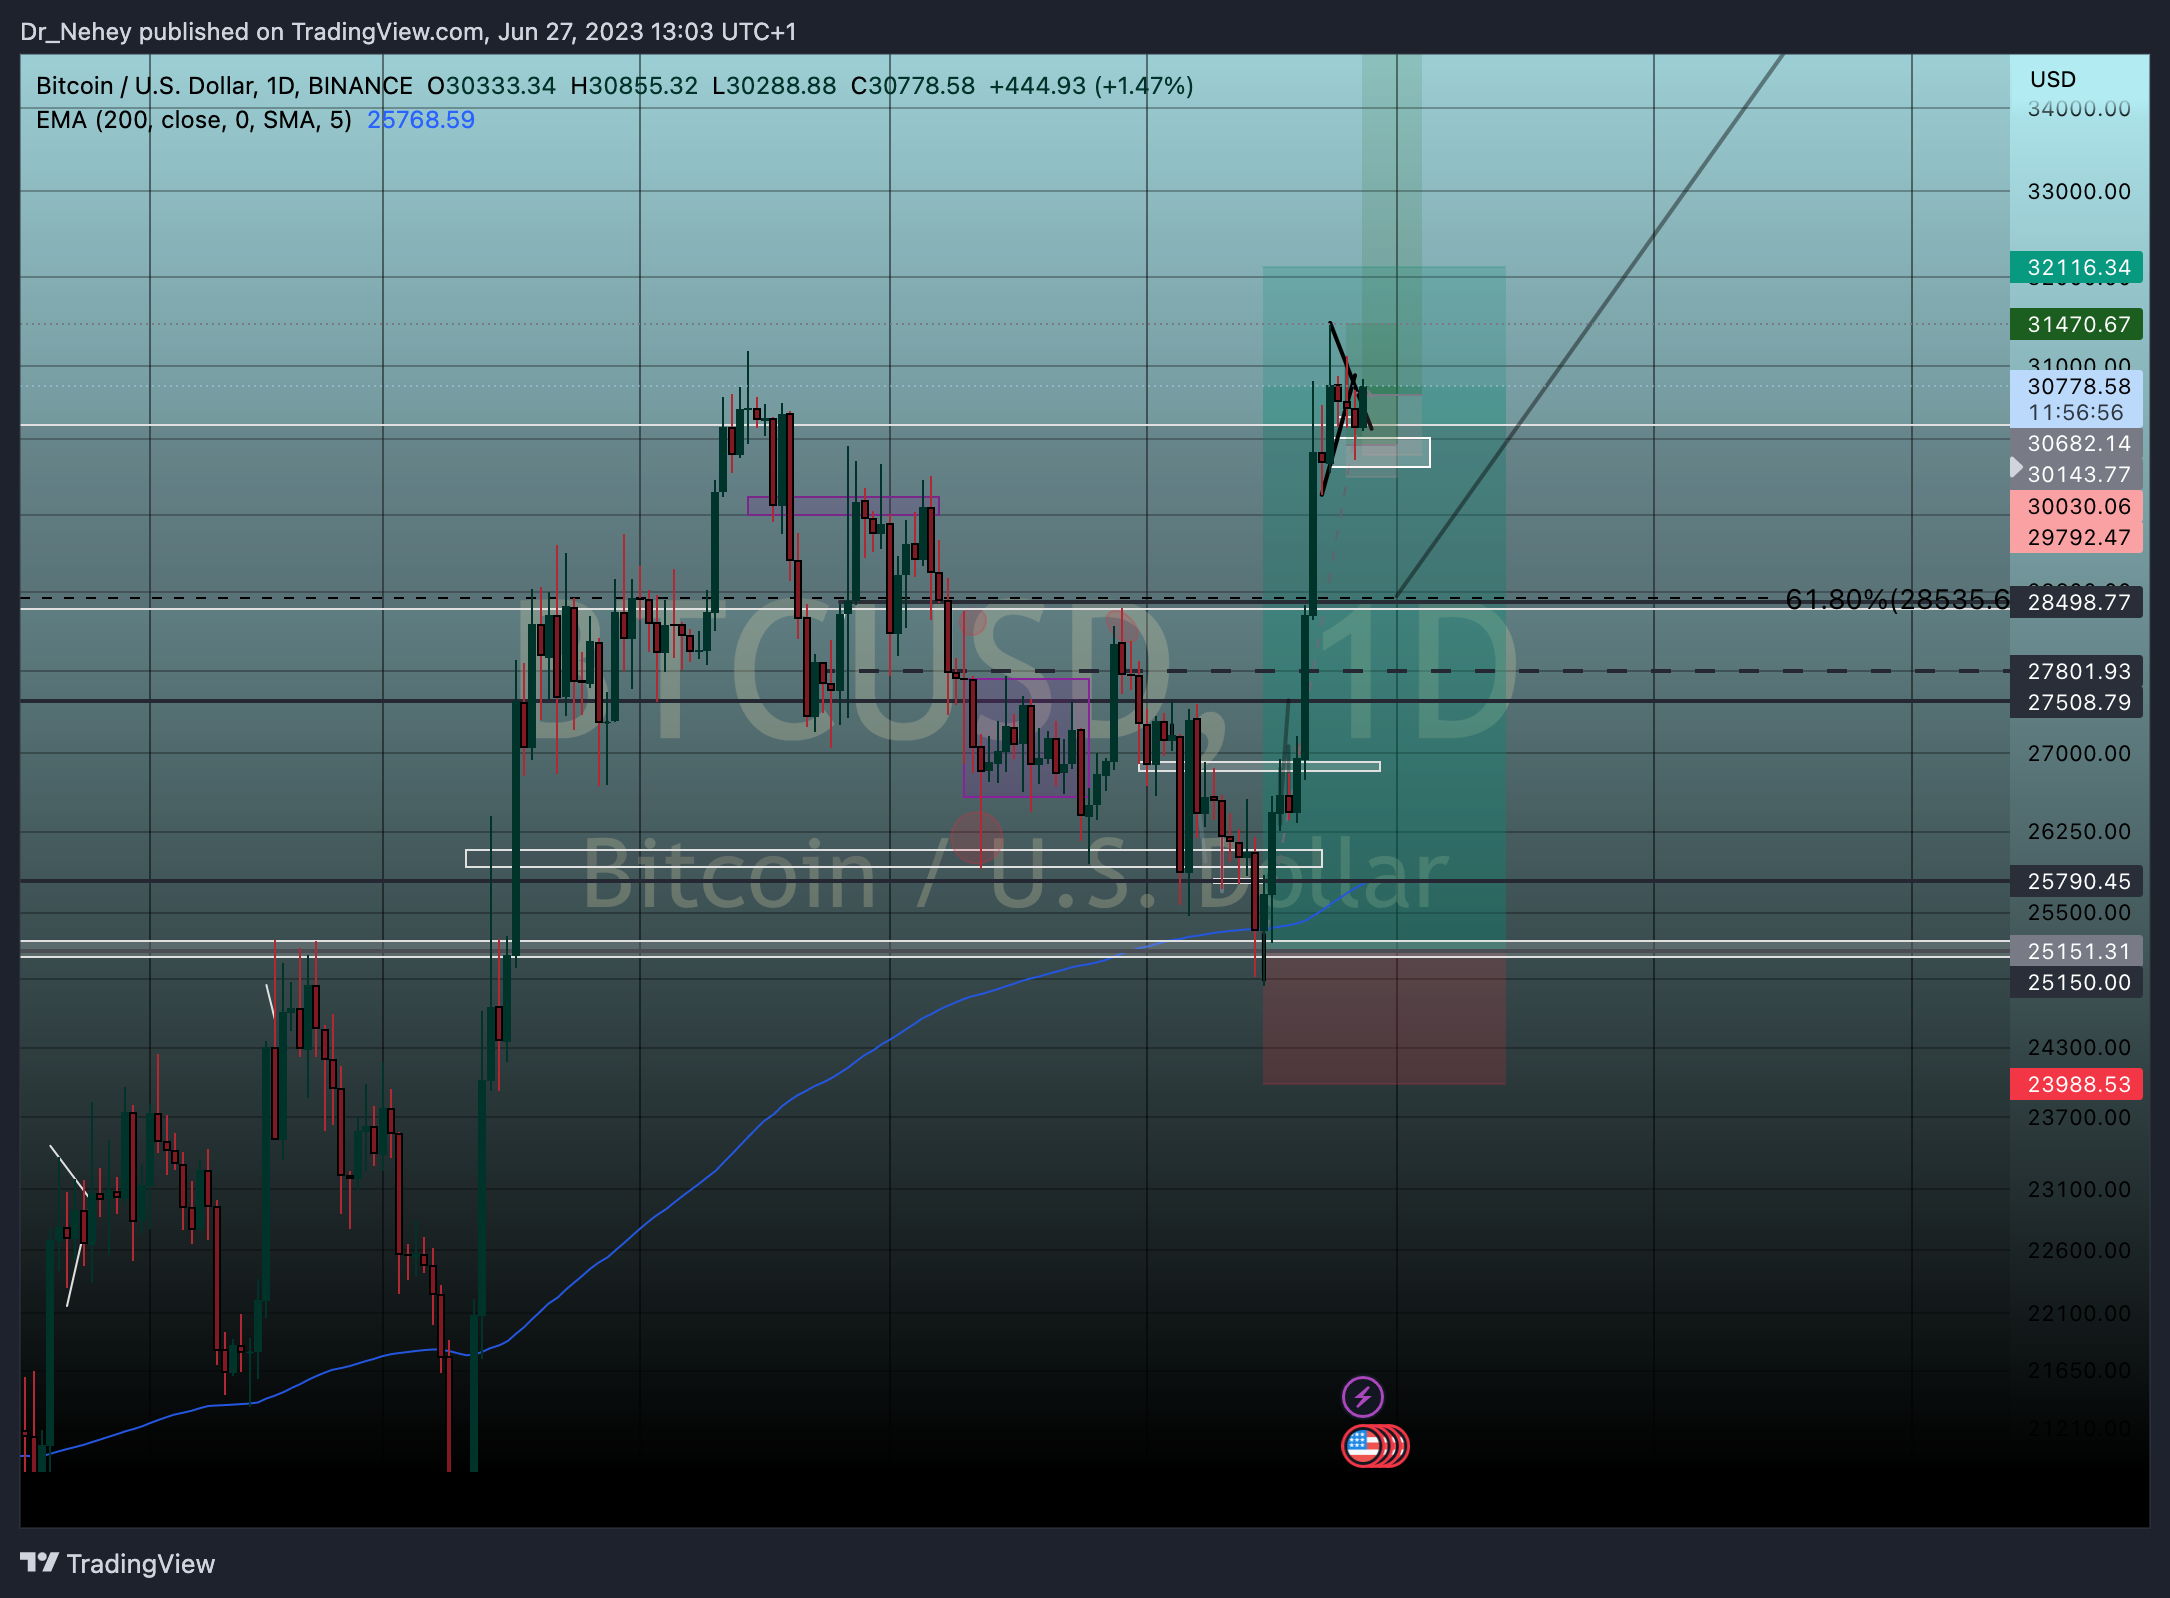This screenshot has width=2170, height=1598.
Task: Click the countdown timer 11:56:56
Action: pyautogui.click(x=2075, y=412)
